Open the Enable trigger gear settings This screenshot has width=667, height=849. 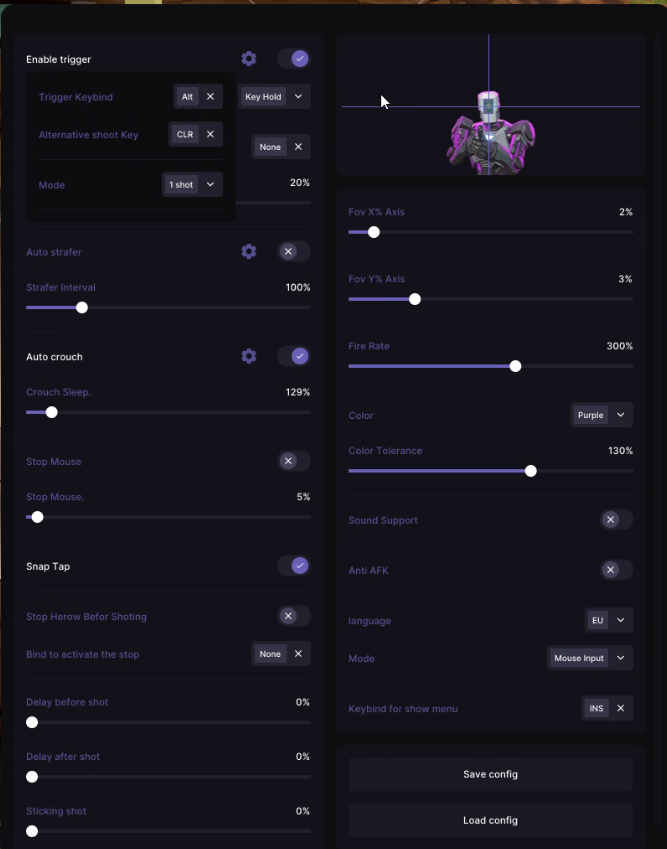tap(249, 58)
